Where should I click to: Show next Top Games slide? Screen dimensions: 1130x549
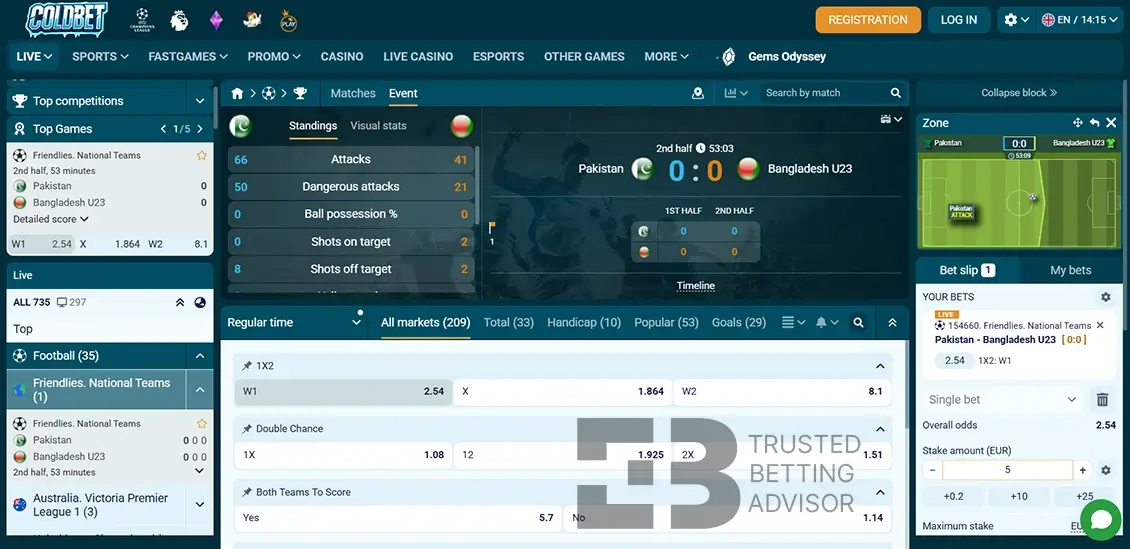200,129
